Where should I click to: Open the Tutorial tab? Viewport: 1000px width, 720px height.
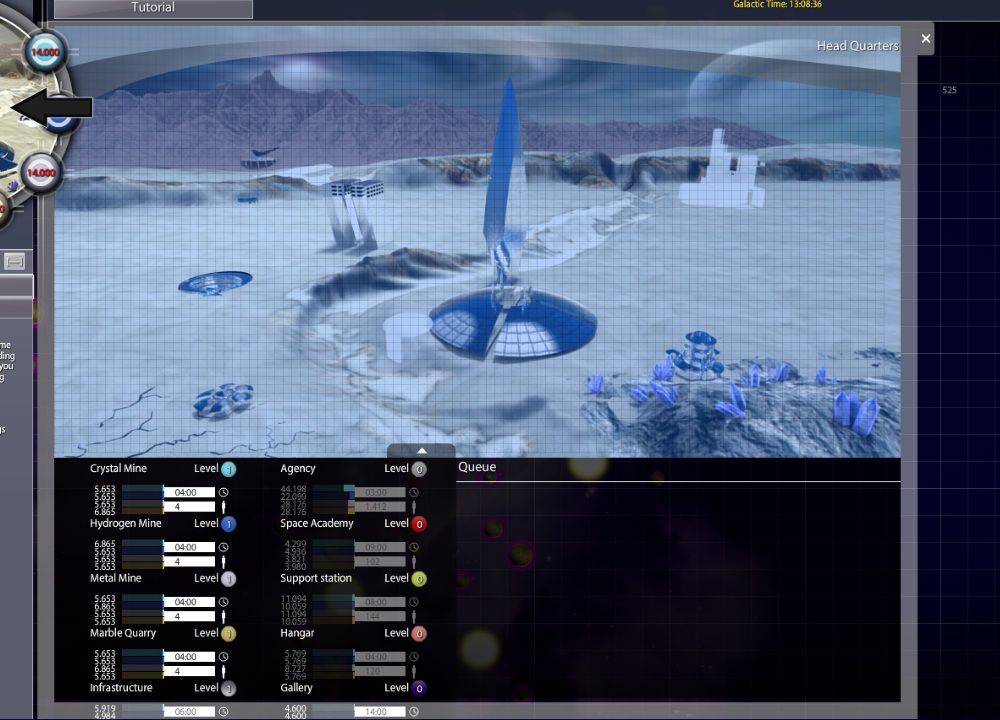pos(153,8)
